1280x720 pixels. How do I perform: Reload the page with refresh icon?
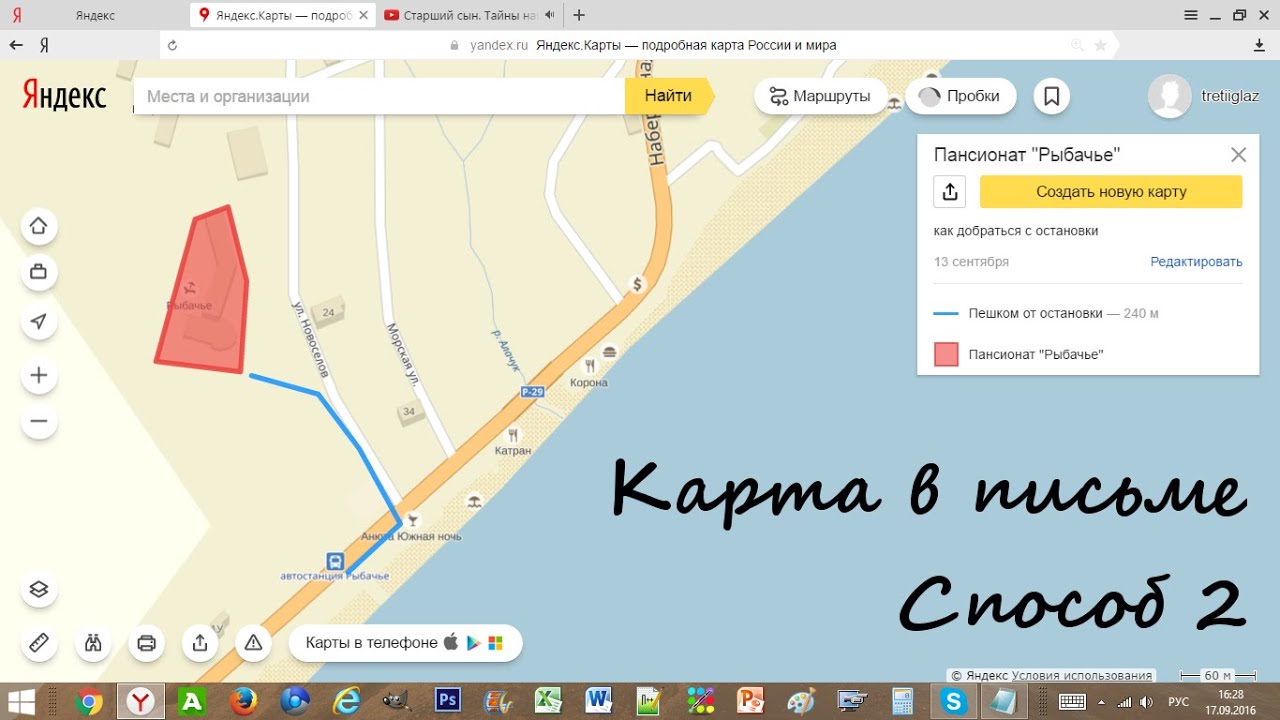click(172, 45)
